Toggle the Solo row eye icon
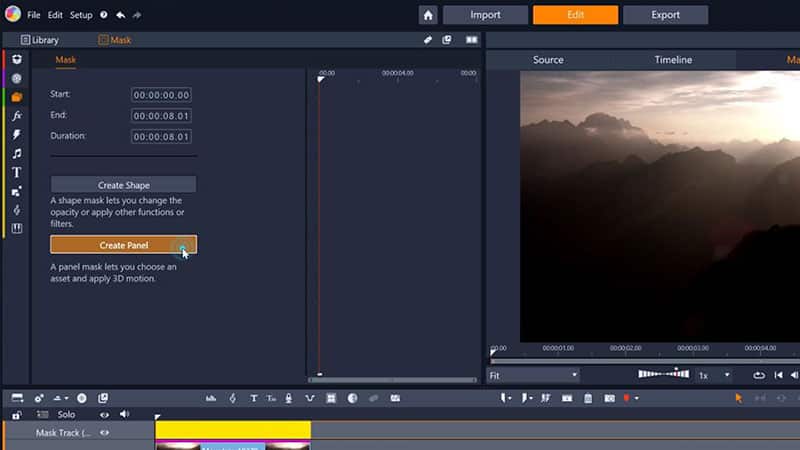 (104, 414)
